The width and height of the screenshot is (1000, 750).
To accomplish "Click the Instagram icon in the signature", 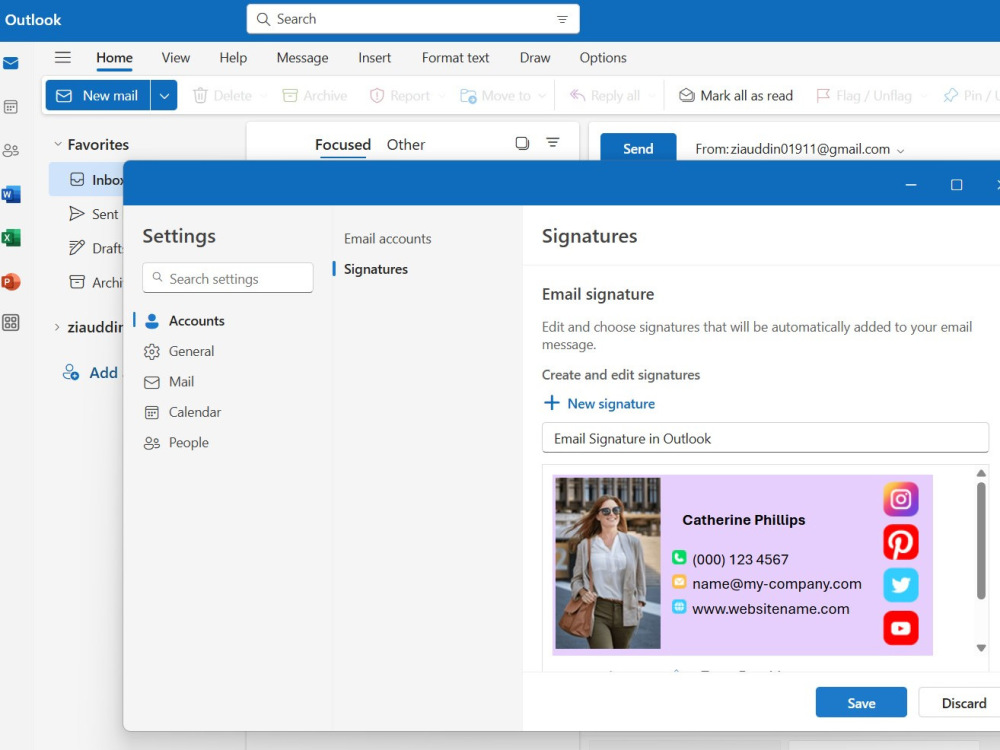I will pos(901,499).
